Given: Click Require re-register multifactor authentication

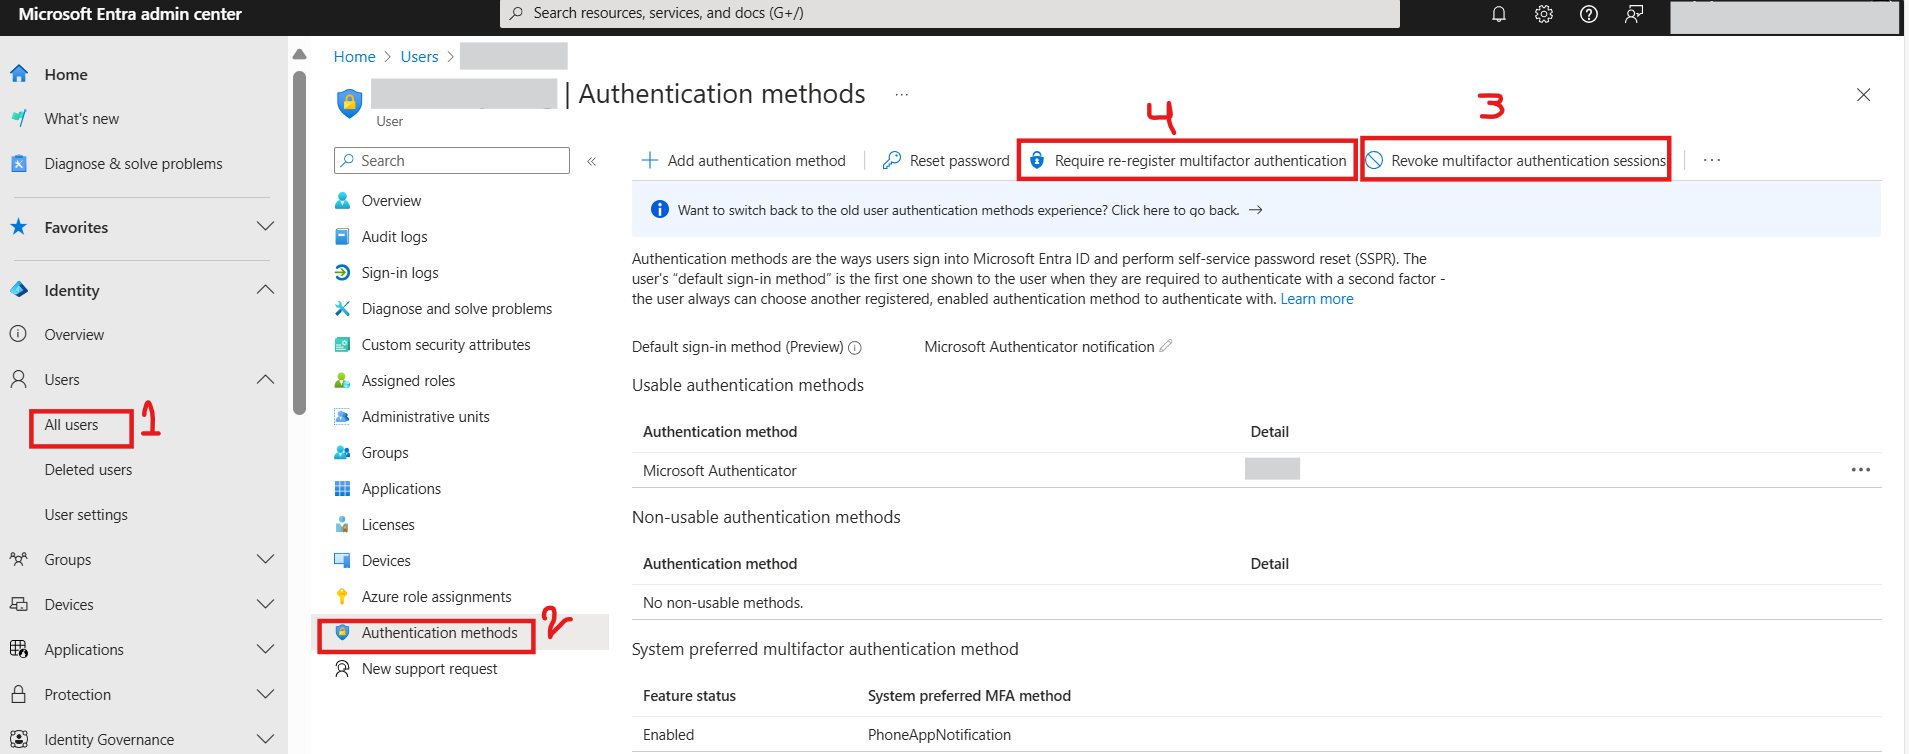Looking at the screenshot, I should tap(1188, 161).
